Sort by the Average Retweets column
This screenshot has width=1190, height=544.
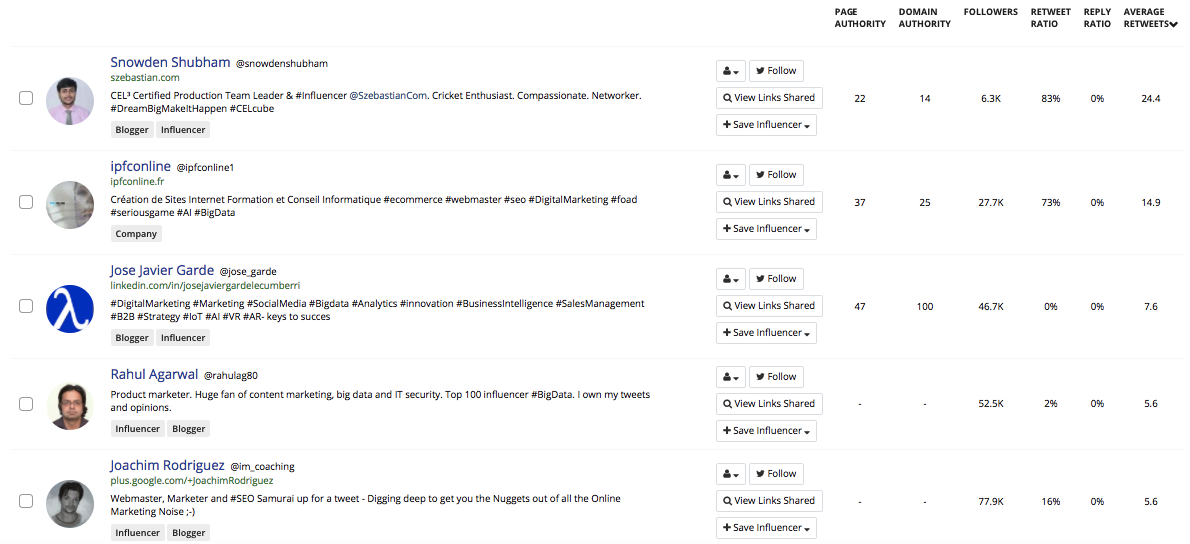coord(1150,18)
